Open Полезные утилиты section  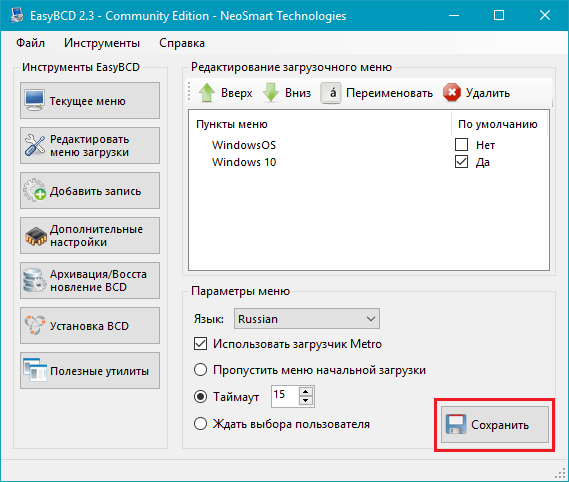90,371
